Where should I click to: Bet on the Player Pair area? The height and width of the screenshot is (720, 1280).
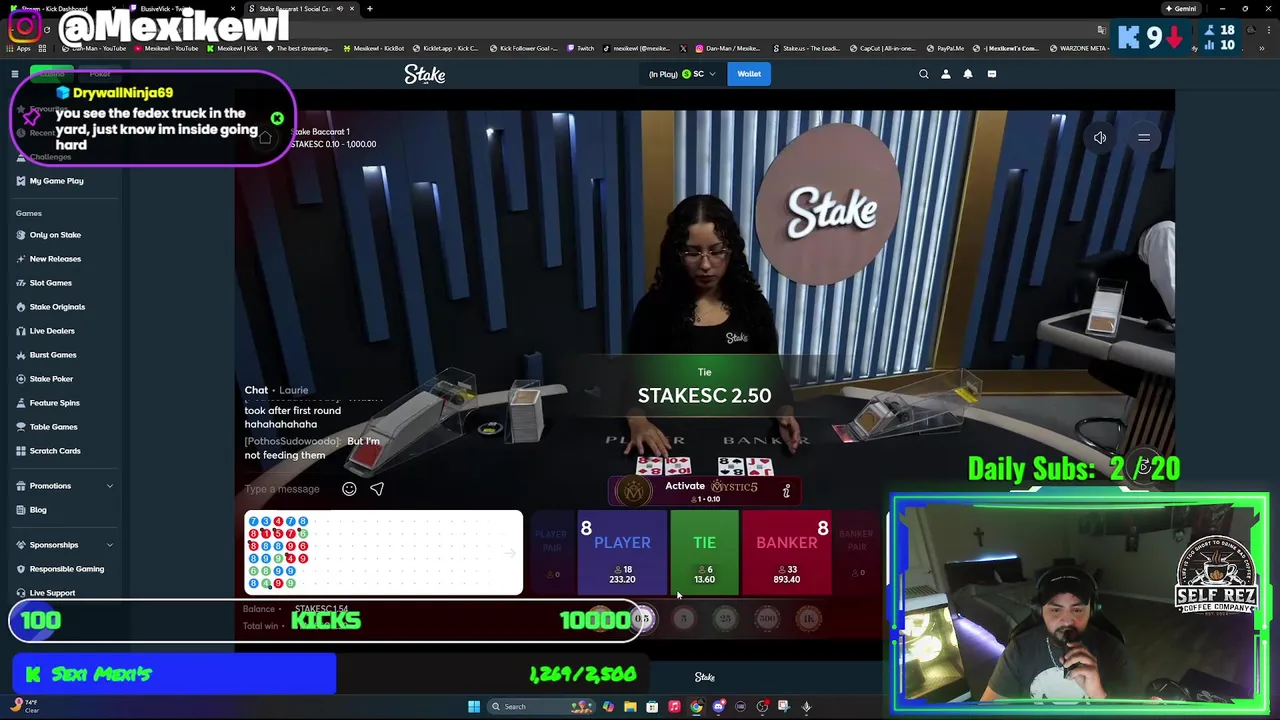552,553
